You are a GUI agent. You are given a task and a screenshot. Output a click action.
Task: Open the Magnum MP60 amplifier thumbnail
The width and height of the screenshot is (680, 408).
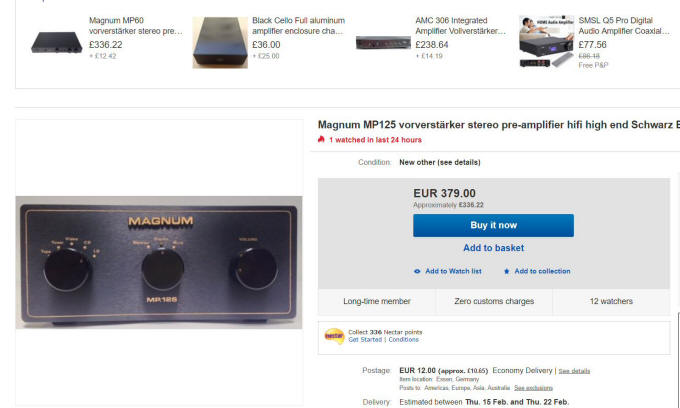pyautogui.click(x=58, y=42)
